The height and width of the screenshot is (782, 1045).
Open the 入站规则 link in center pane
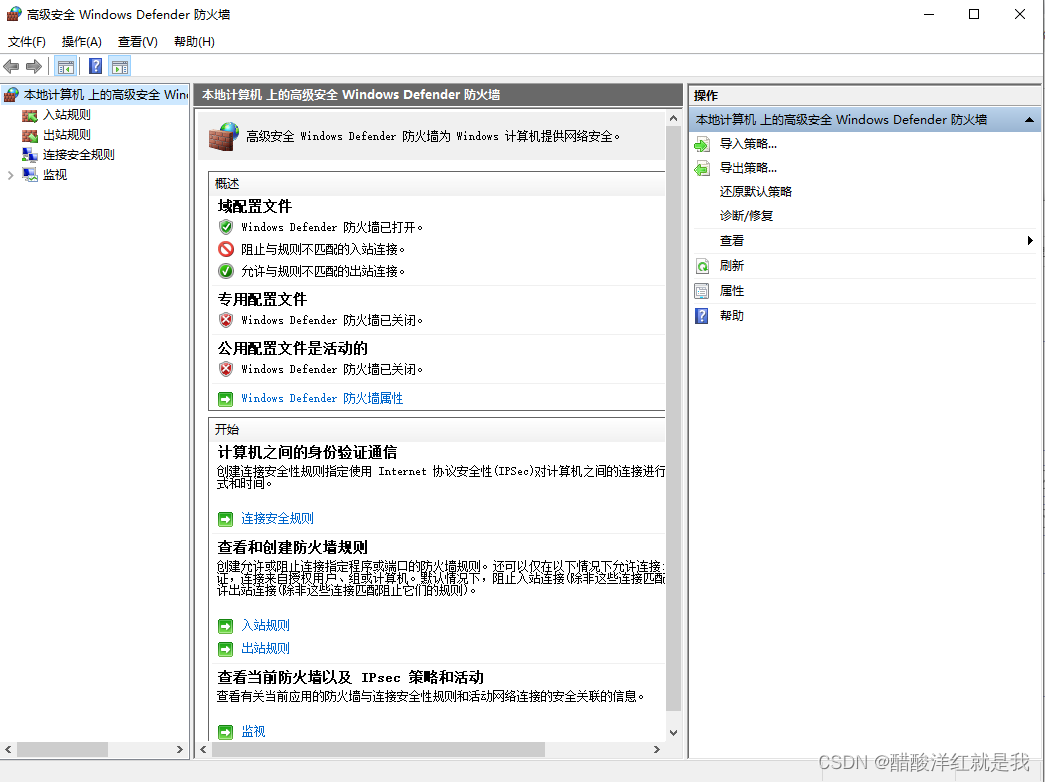coord(265,625)
